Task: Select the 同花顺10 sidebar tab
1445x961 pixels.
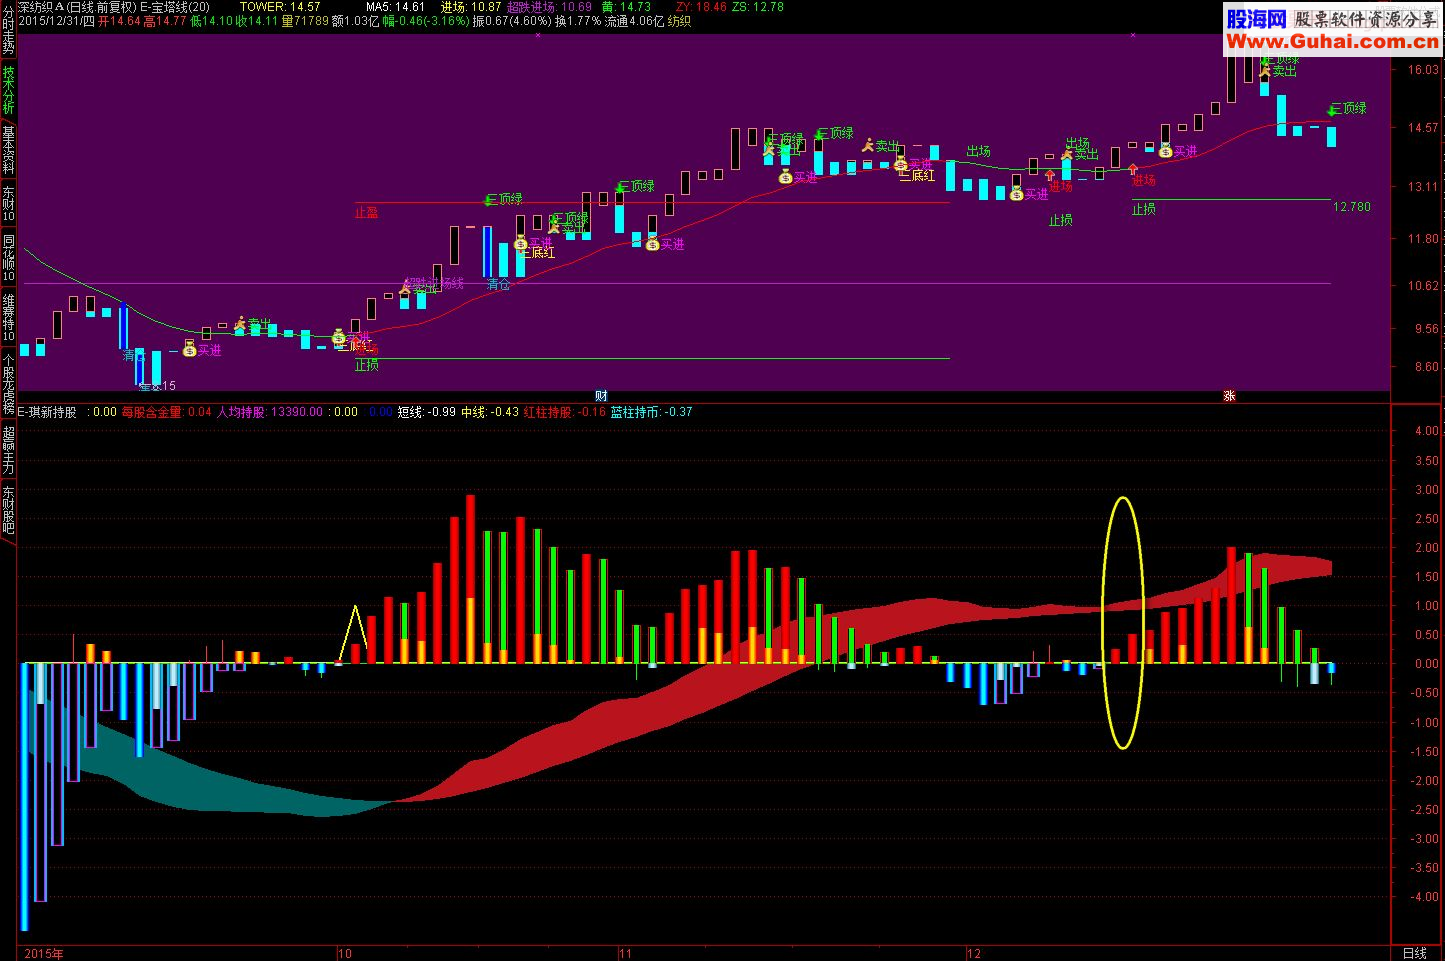Action: [x=8, y=258]
